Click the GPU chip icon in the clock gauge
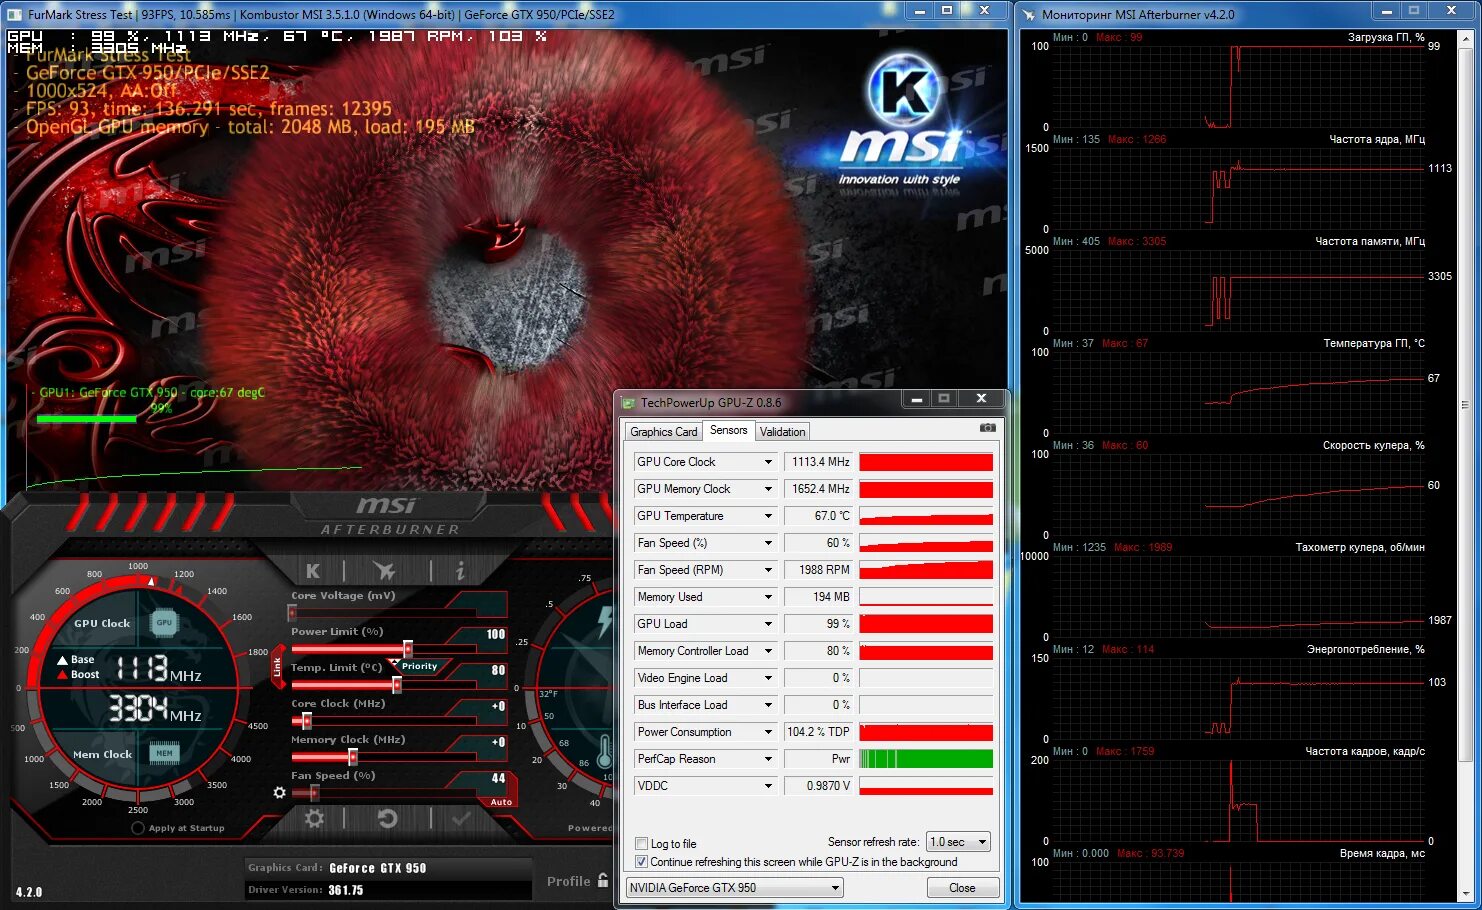Screen dimensions: 1482x910 [164, 622]
